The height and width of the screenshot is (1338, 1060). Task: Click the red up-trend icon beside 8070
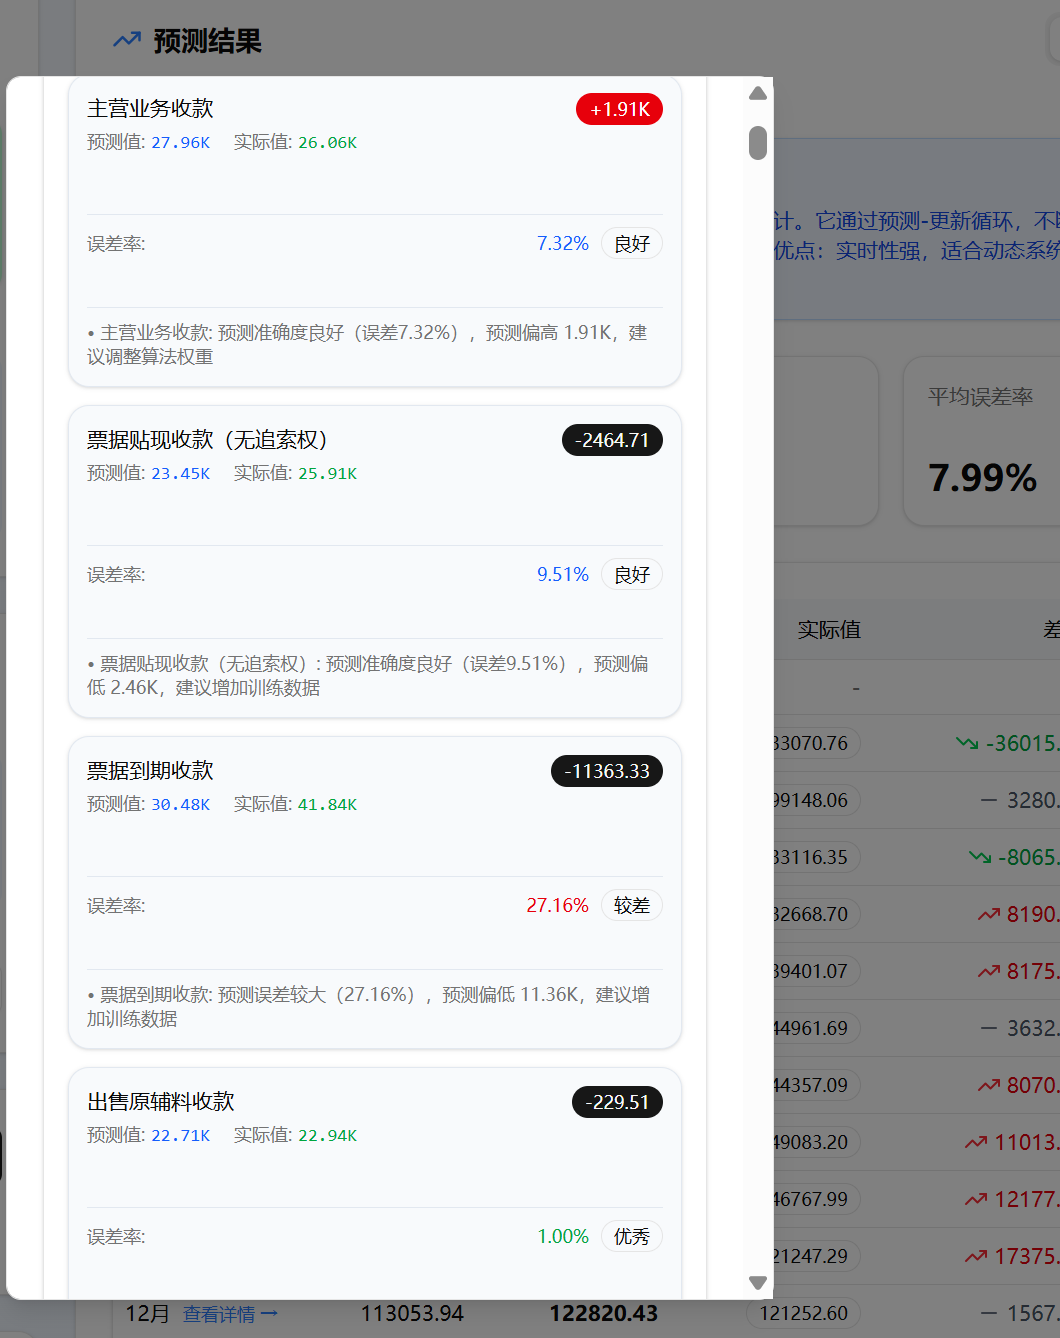coord(989,1085)
